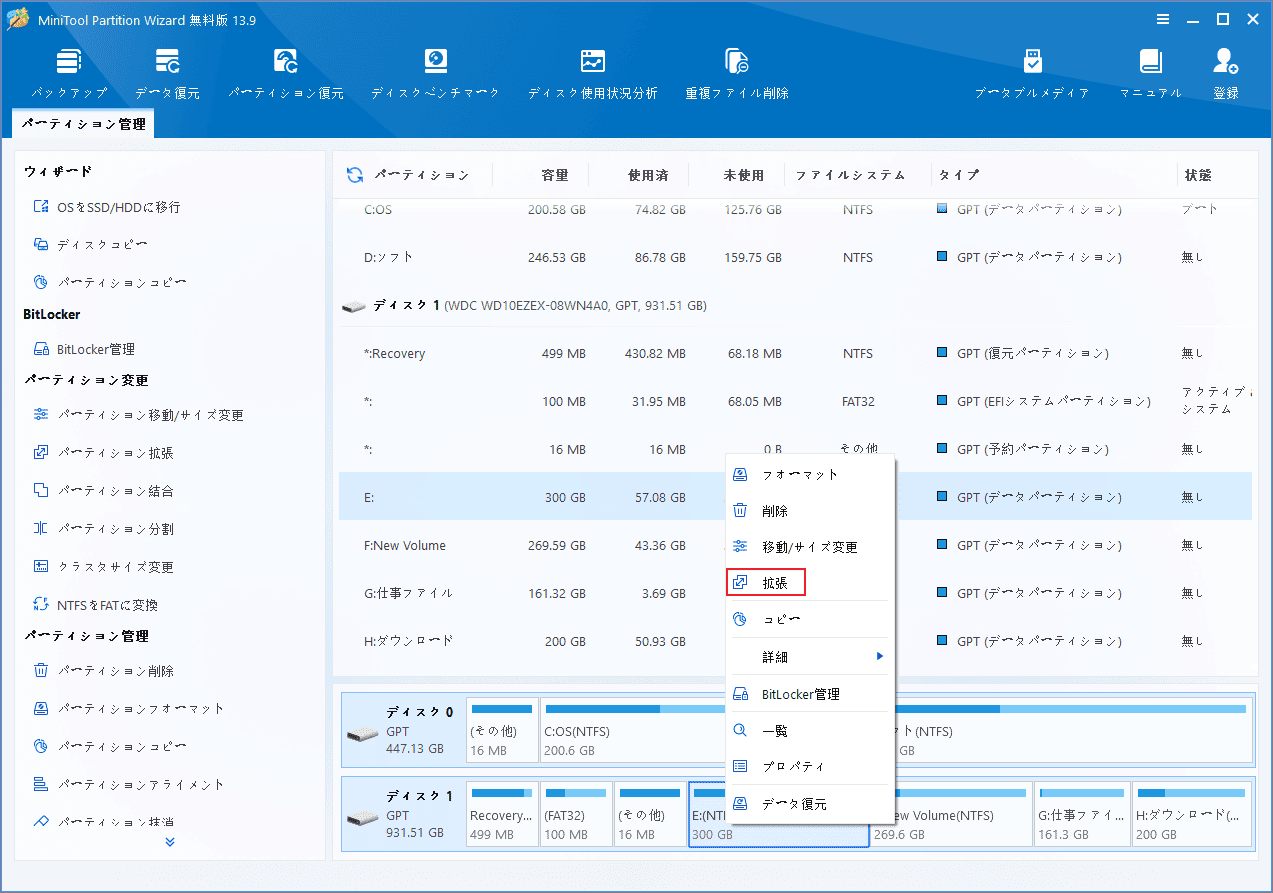Click the (FAT32) 100 MB block in disk map
The image size is (1273, 893).
click(x=576, y=814)
